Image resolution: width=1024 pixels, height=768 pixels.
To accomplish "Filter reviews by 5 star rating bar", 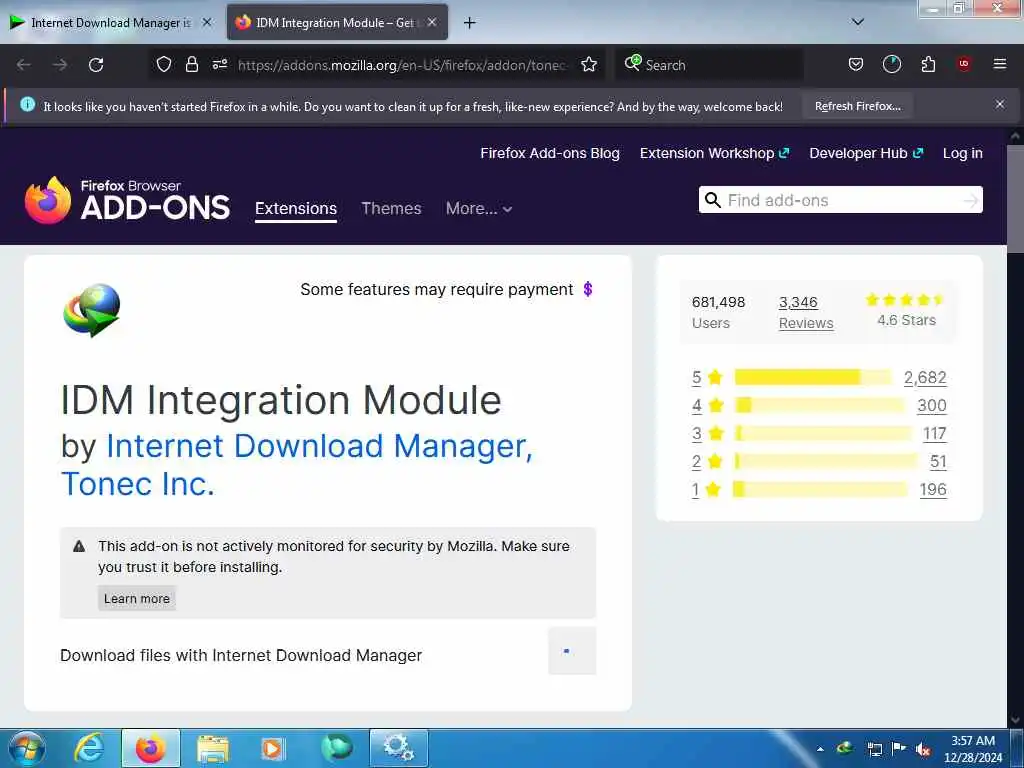I will coord(812,377).
